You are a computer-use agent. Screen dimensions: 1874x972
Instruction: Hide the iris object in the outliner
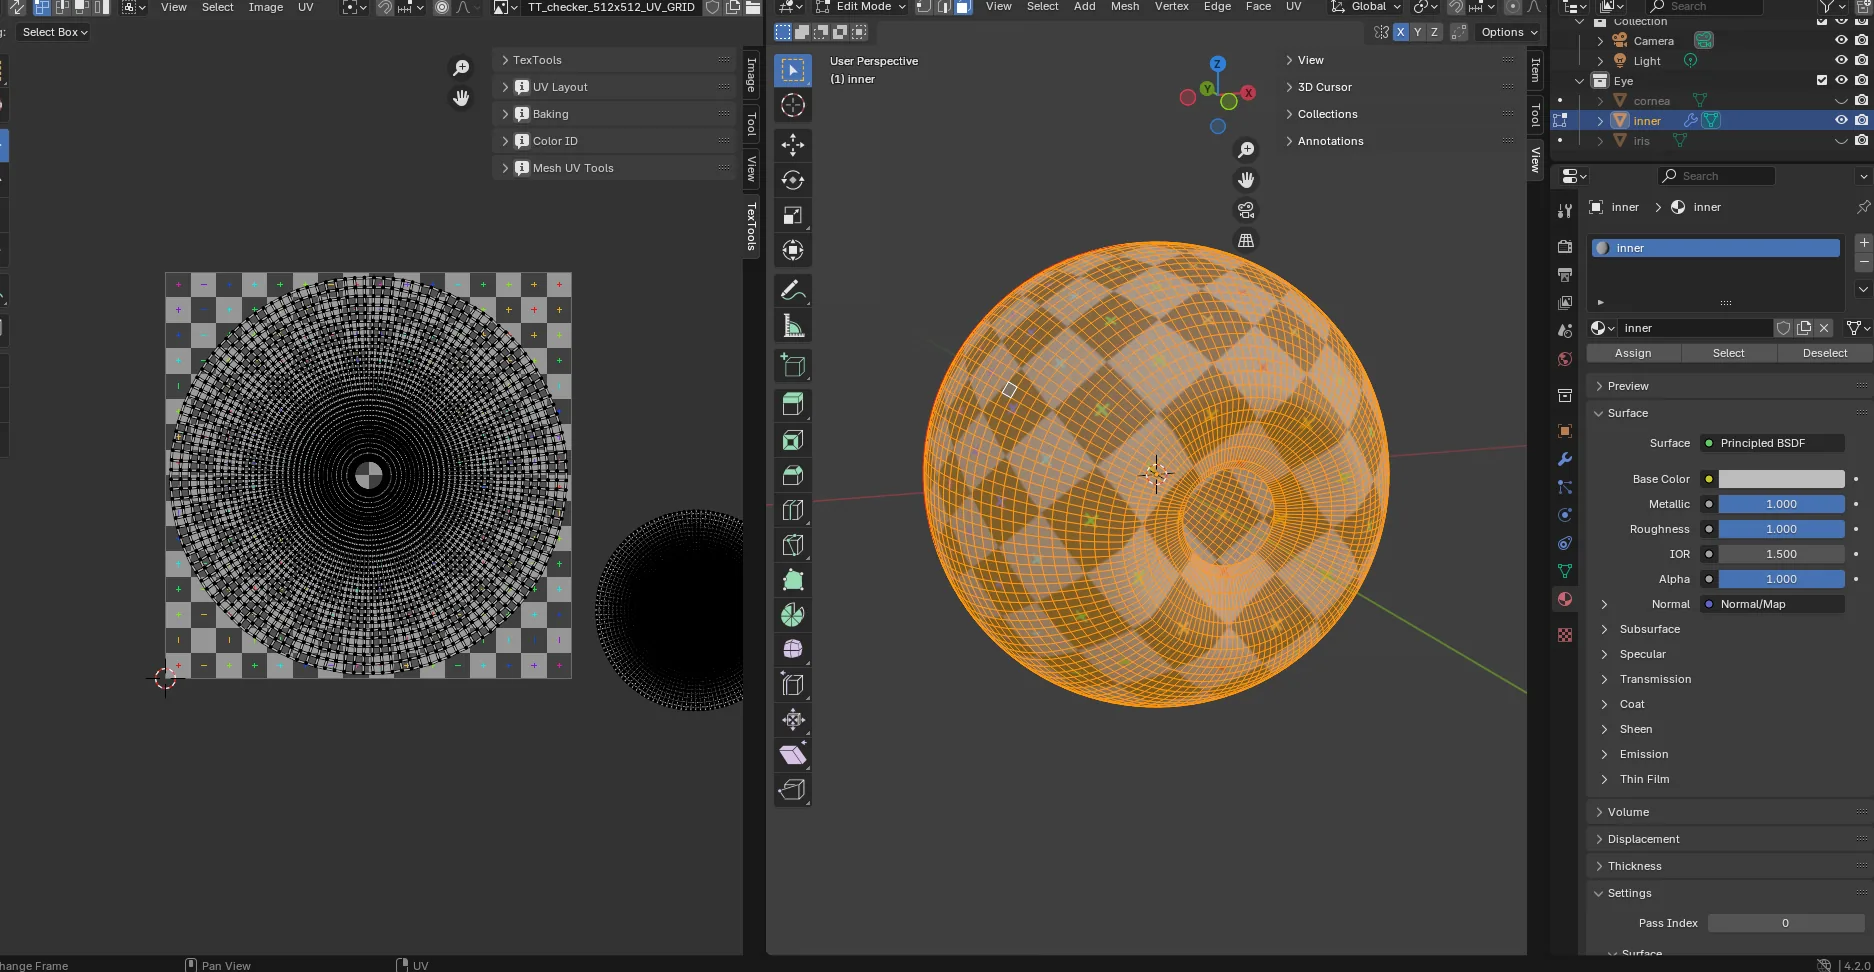(1841, 140)
